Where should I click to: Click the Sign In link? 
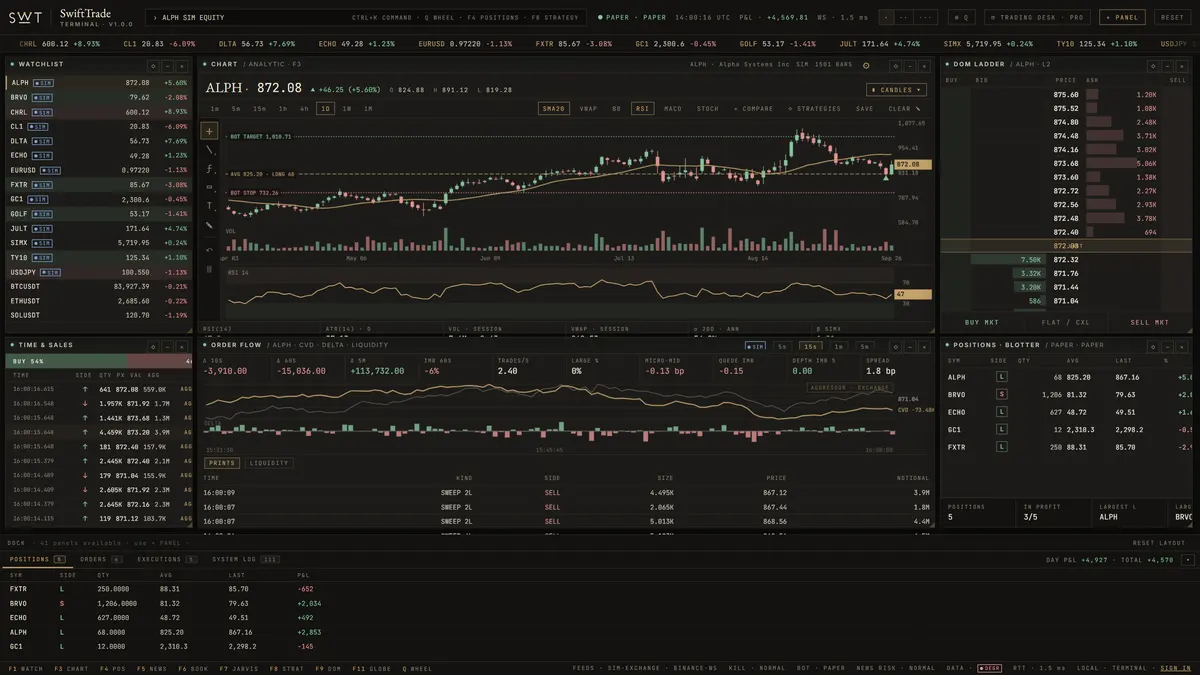click(x=1175, y=668)
